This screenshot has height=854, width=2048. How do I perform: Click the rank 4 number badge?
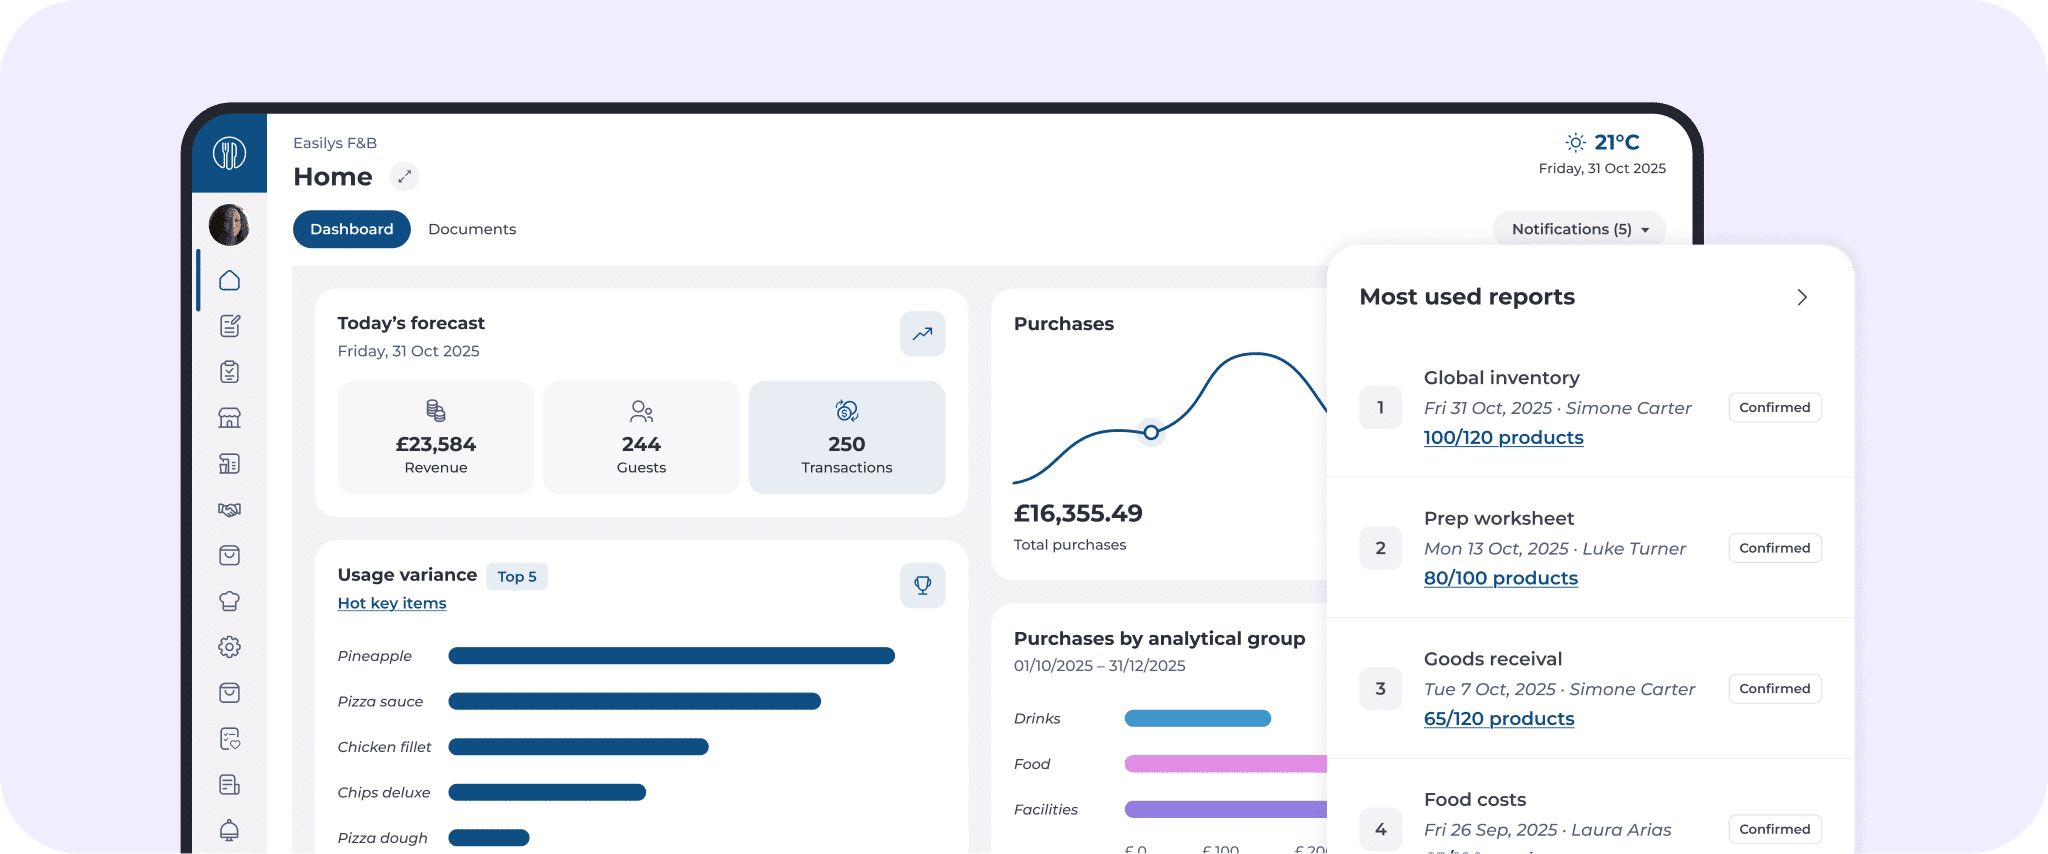tap(1381, 829)
